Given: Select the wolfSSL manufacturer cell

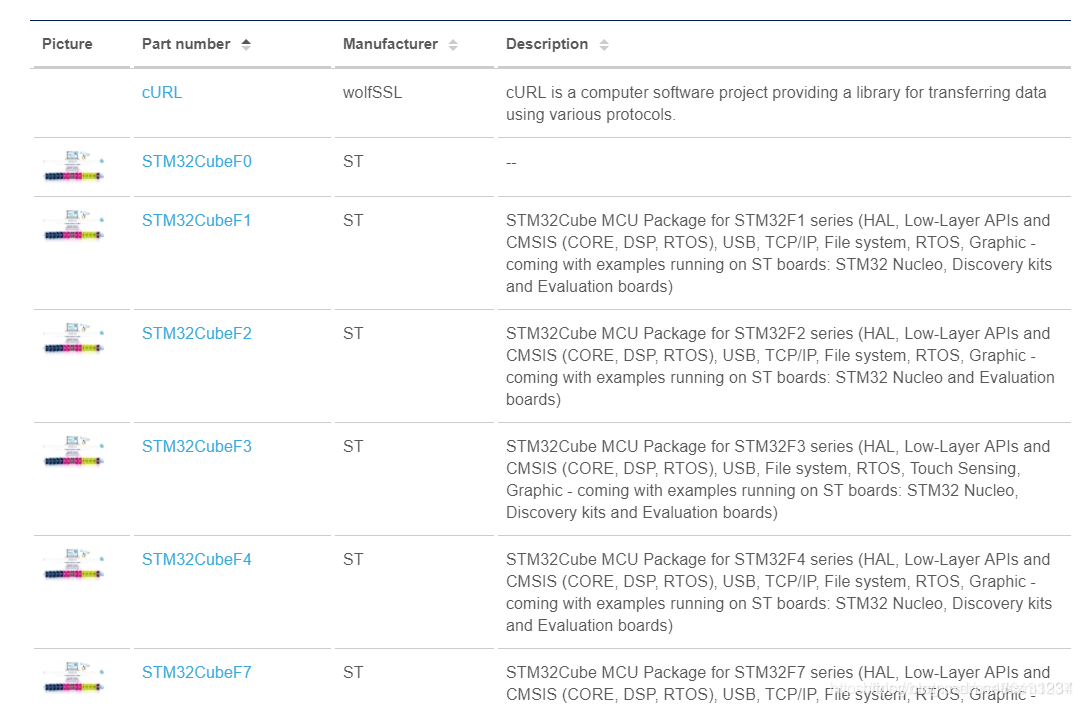Looking at the screenshot, I should pyautogui.click(x=372, y=92).
